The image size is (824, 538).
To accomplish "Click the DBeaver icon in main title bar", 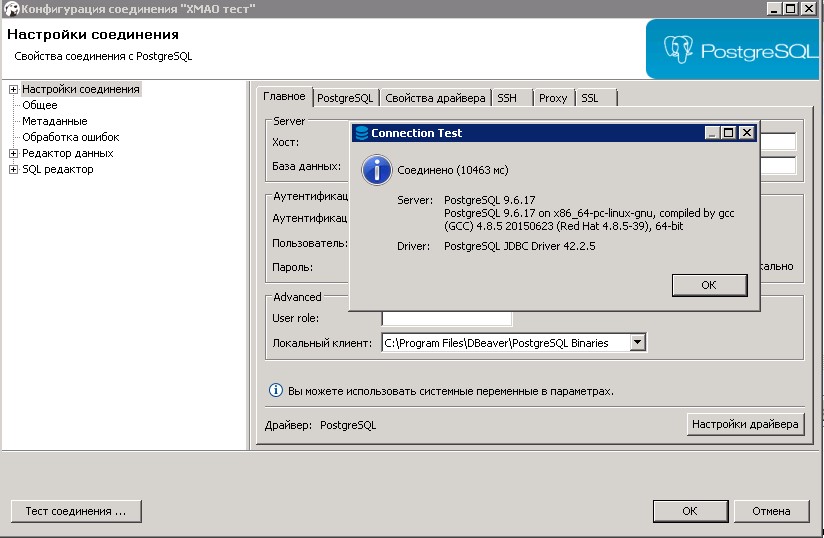I will pyautogui.click(x=12, y=9).
